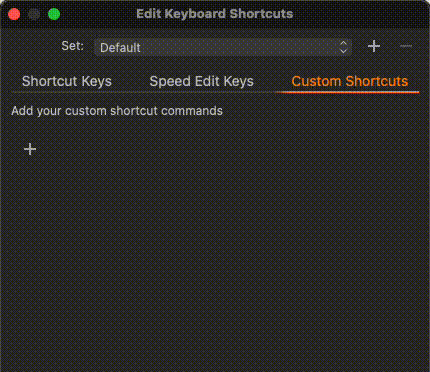Open the Set dropdown showing Default
The height and width of the screenshot is (372, 430).
(223, 47)
